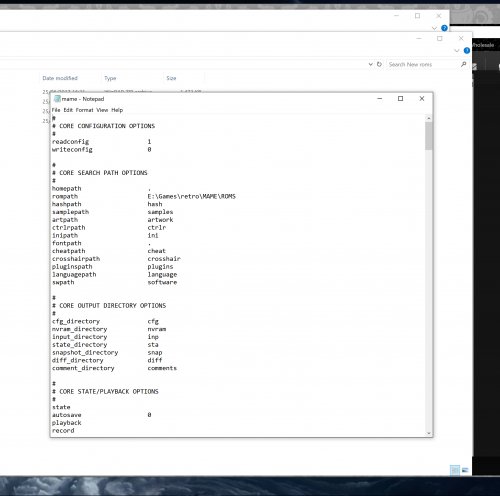This screenshot has width=500, height=496.
Task: Click the rompath value E:\Games\retro\MAME\ROMS
Action: pyautogui.click(x=192, y=196)
